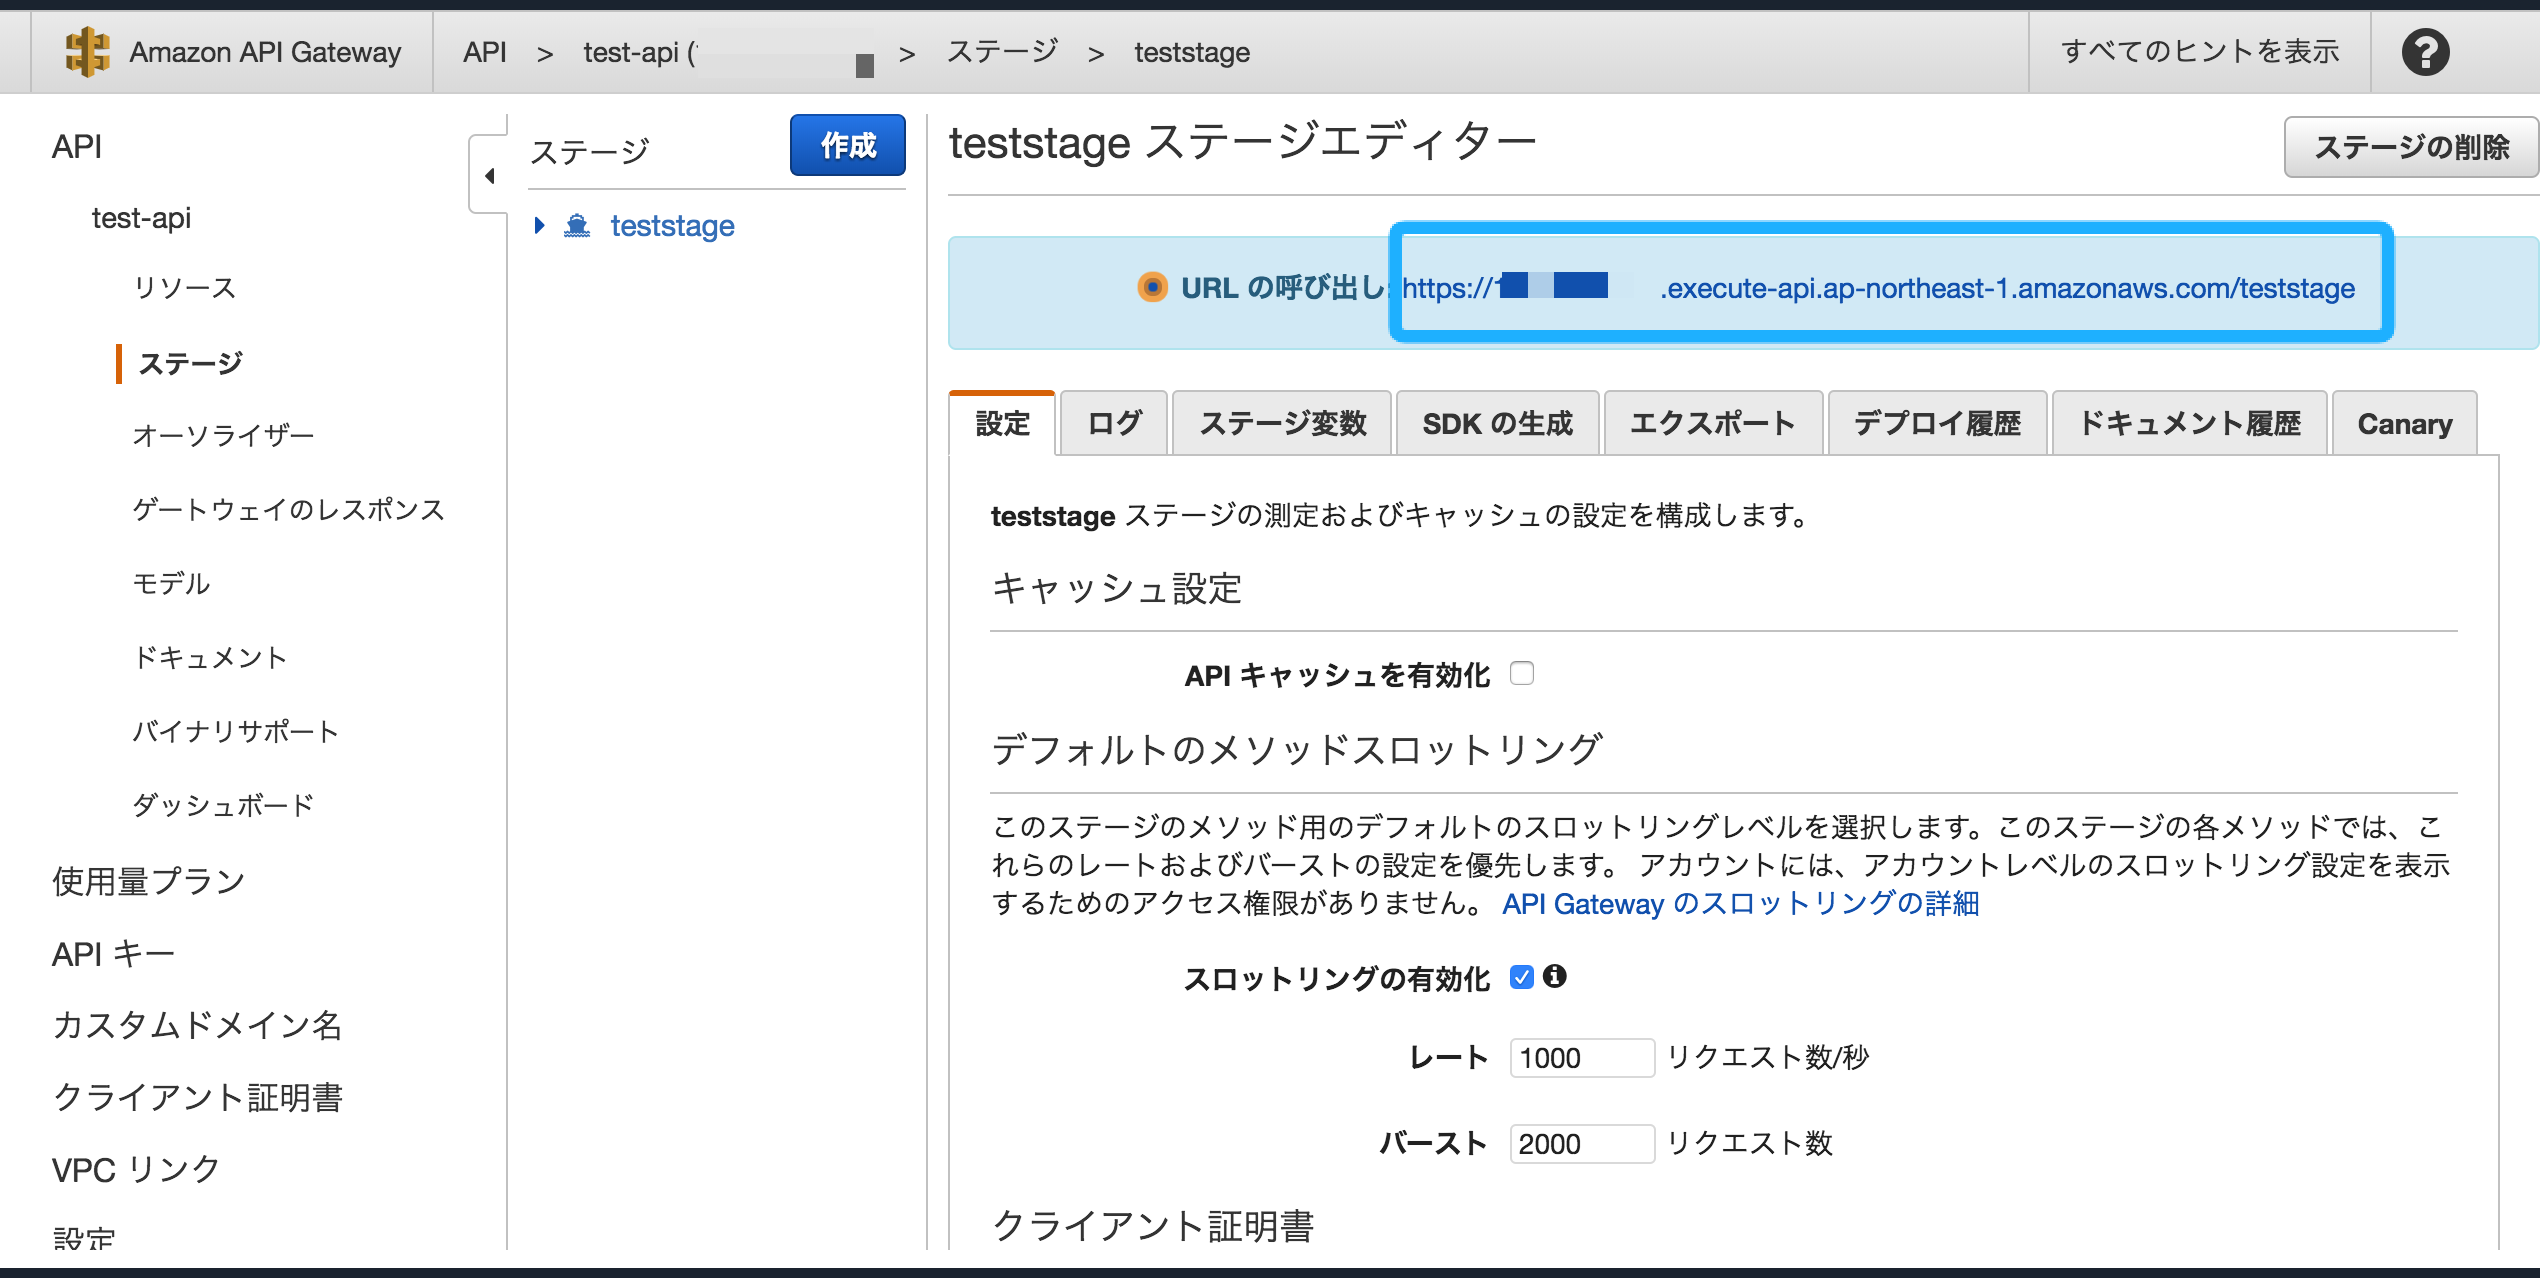Click the teststage stage icon
The height and width of the screenshot is (1278, 2540).
577,226
